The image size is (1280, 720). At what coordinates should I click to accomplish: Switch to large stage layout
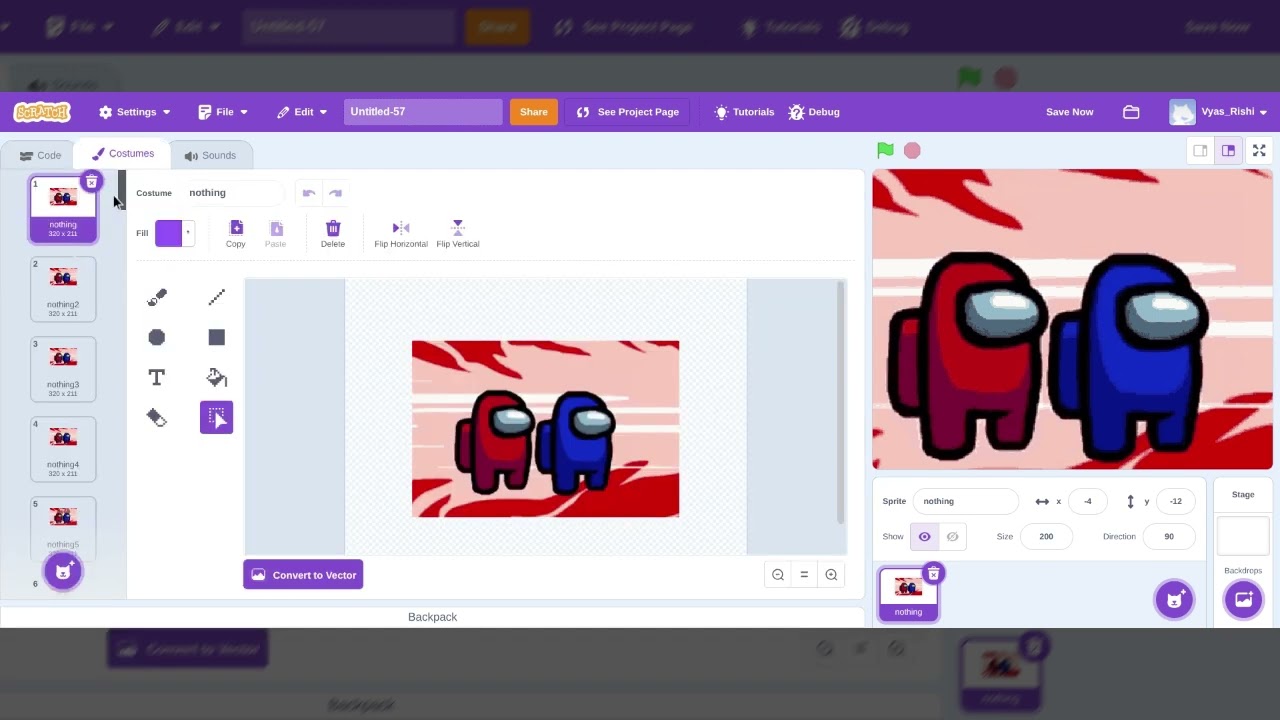tap(1228, 150)
